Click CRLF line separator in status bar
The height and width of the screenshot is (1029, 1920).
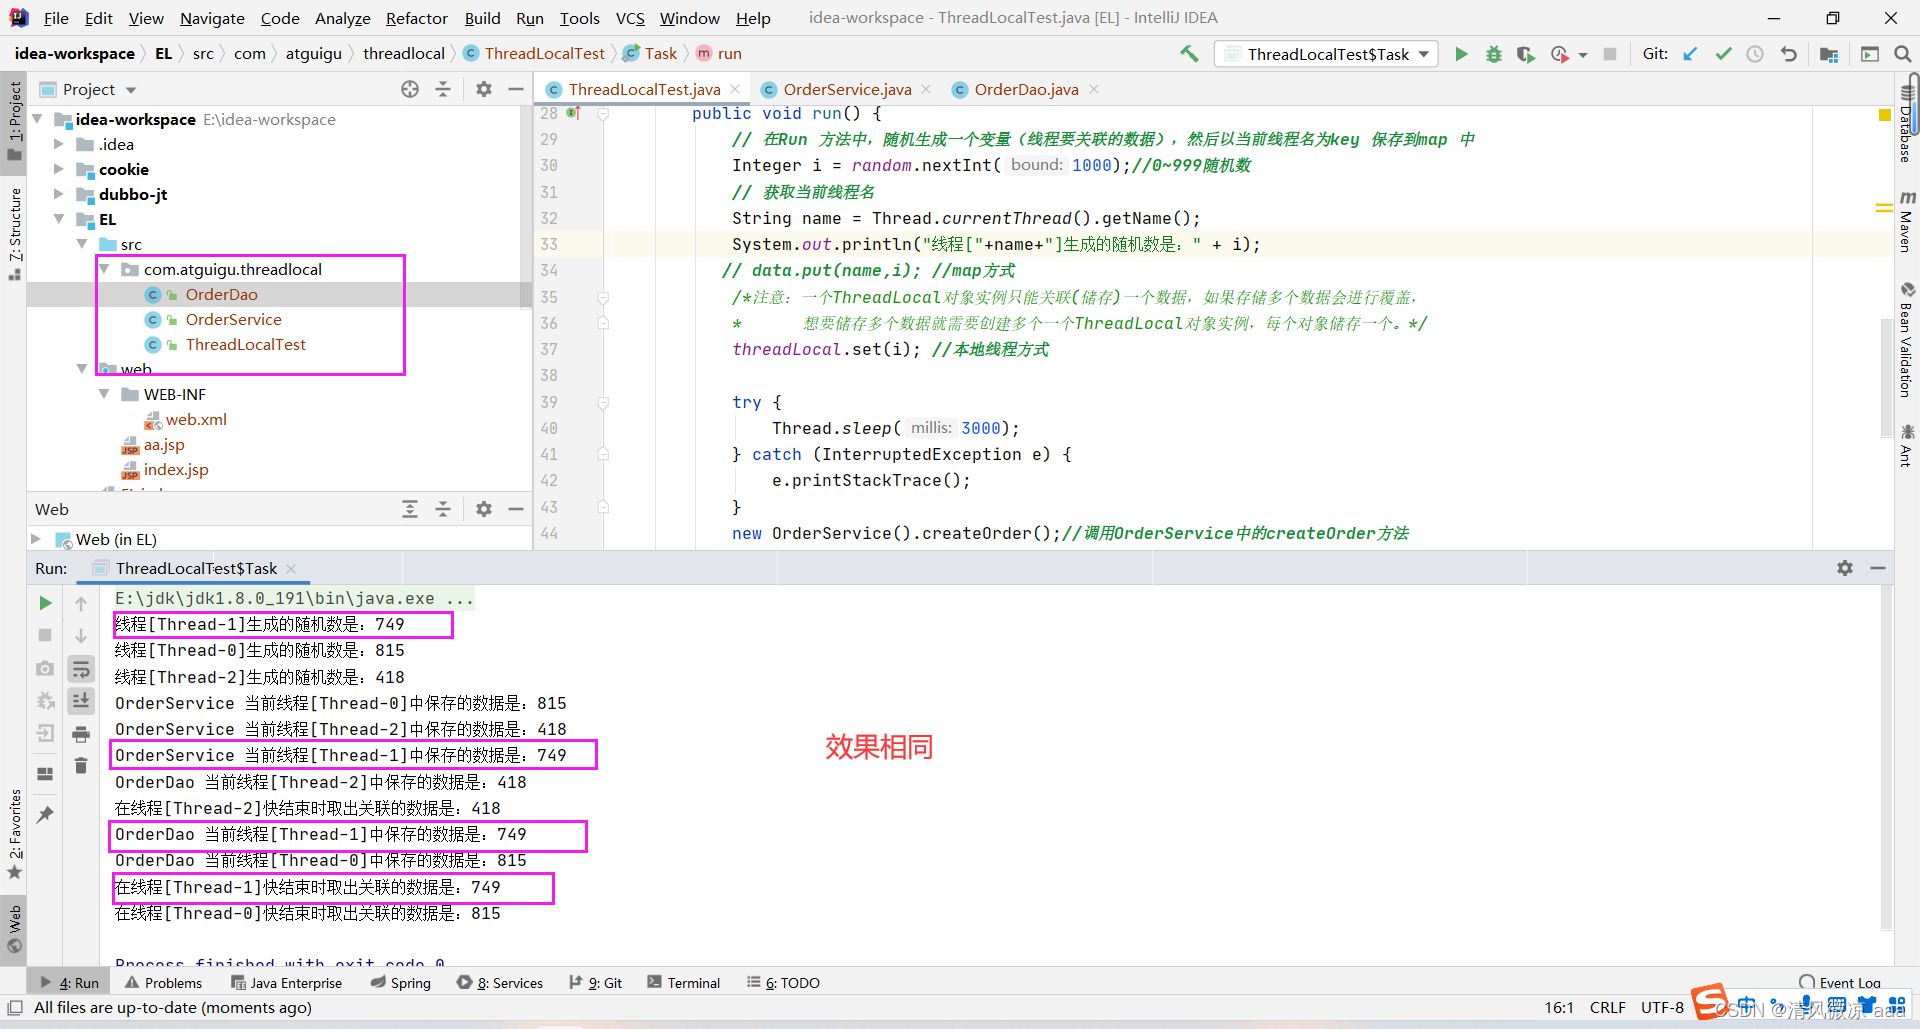[x=1607, y=1007]
